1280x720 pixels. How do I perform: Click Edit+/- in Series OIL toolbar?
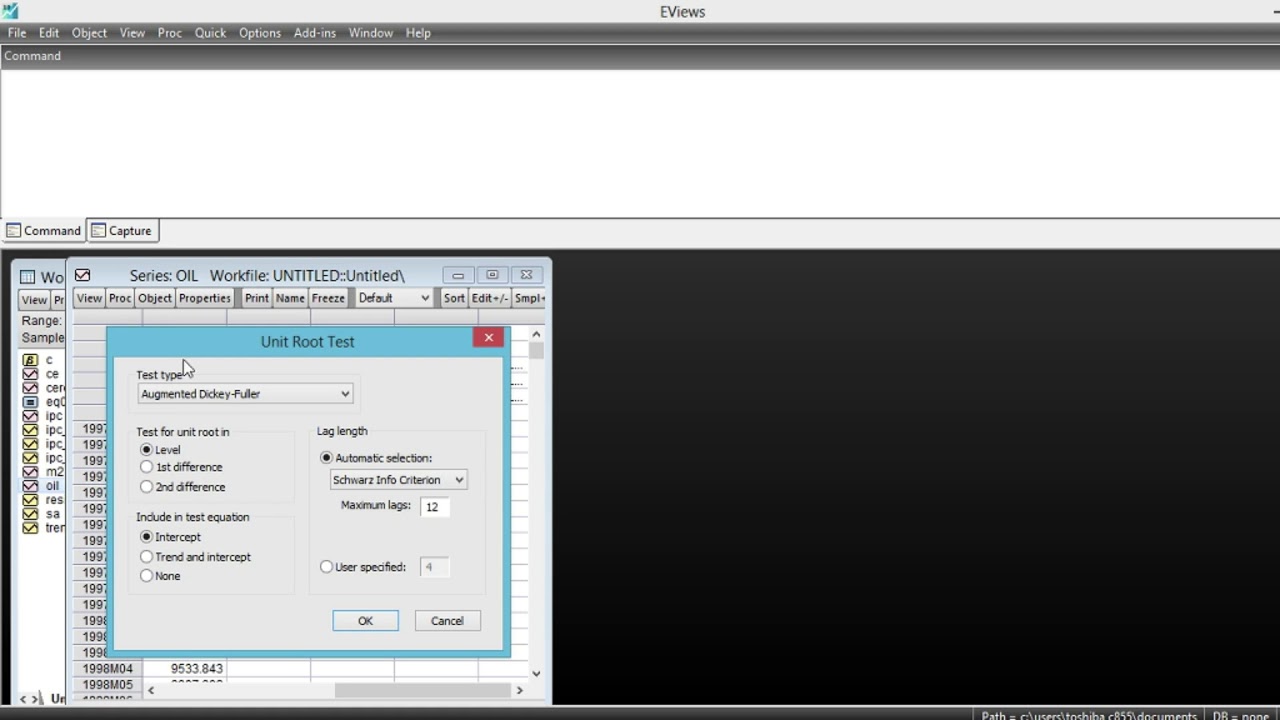click(490, 298)
